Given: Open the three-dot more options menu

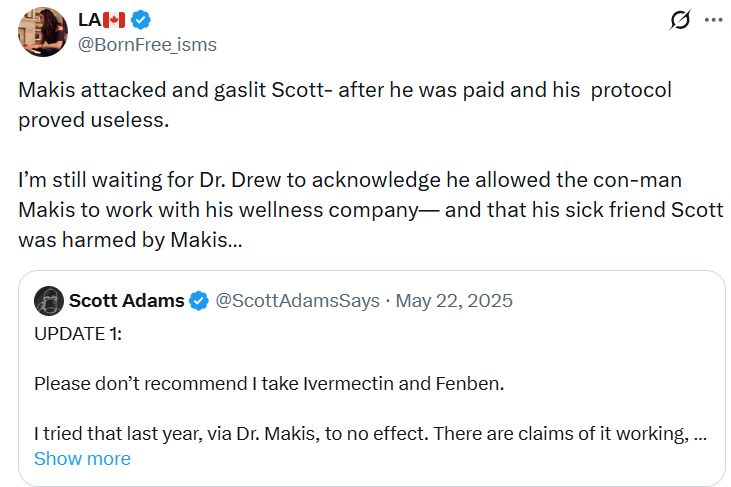Looking at the screenshot, I should pyautogui.click(x=713, y=20).
